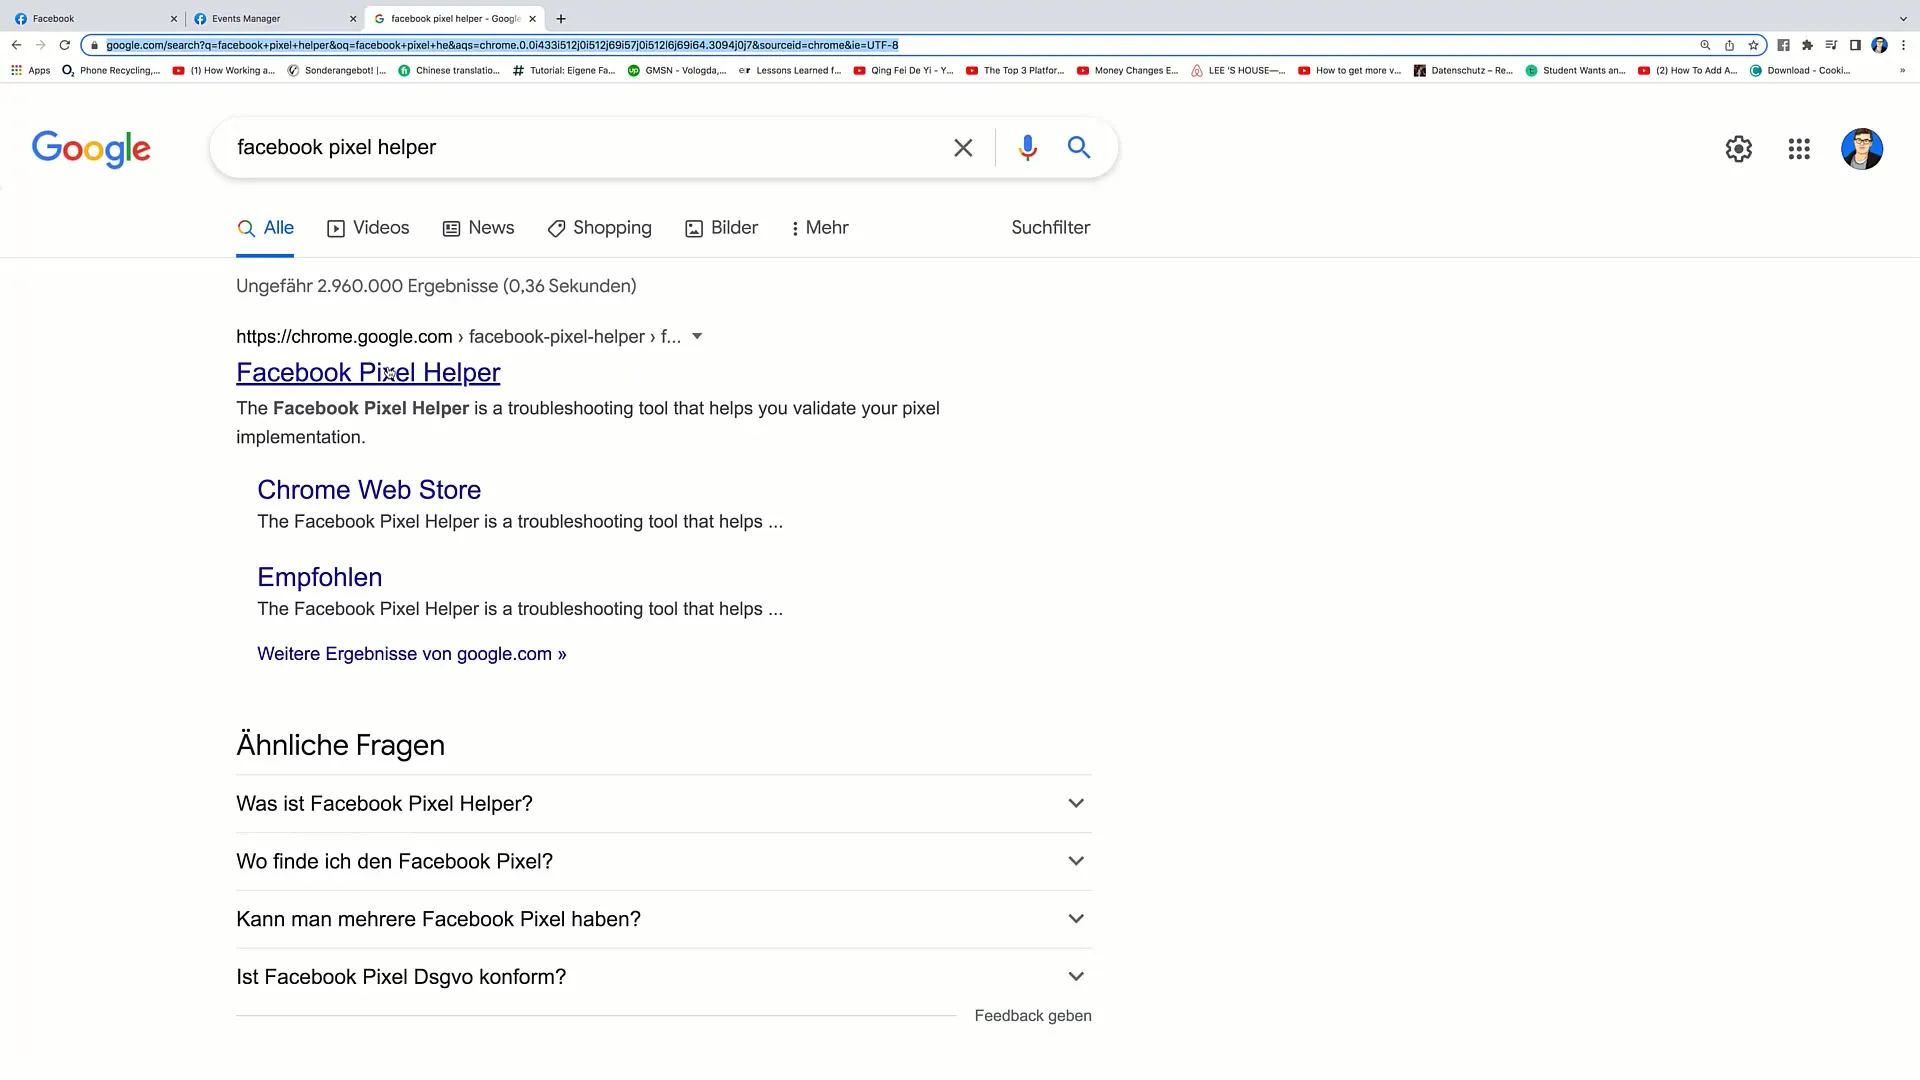Open the Extensions puzzle piece menu

[1807, 45]
